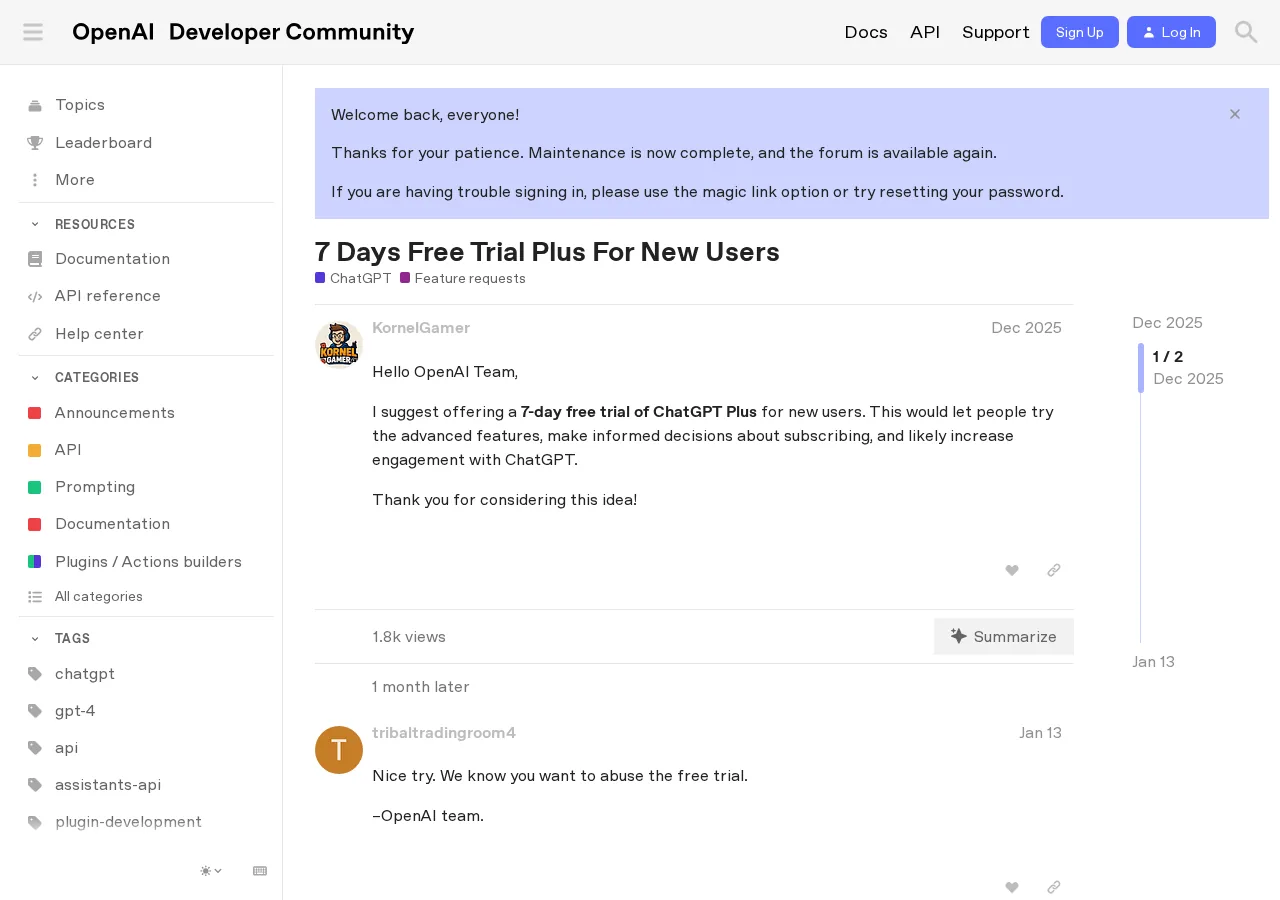
Task: Click the Leaderboard trophy icon
Action: 35,143
